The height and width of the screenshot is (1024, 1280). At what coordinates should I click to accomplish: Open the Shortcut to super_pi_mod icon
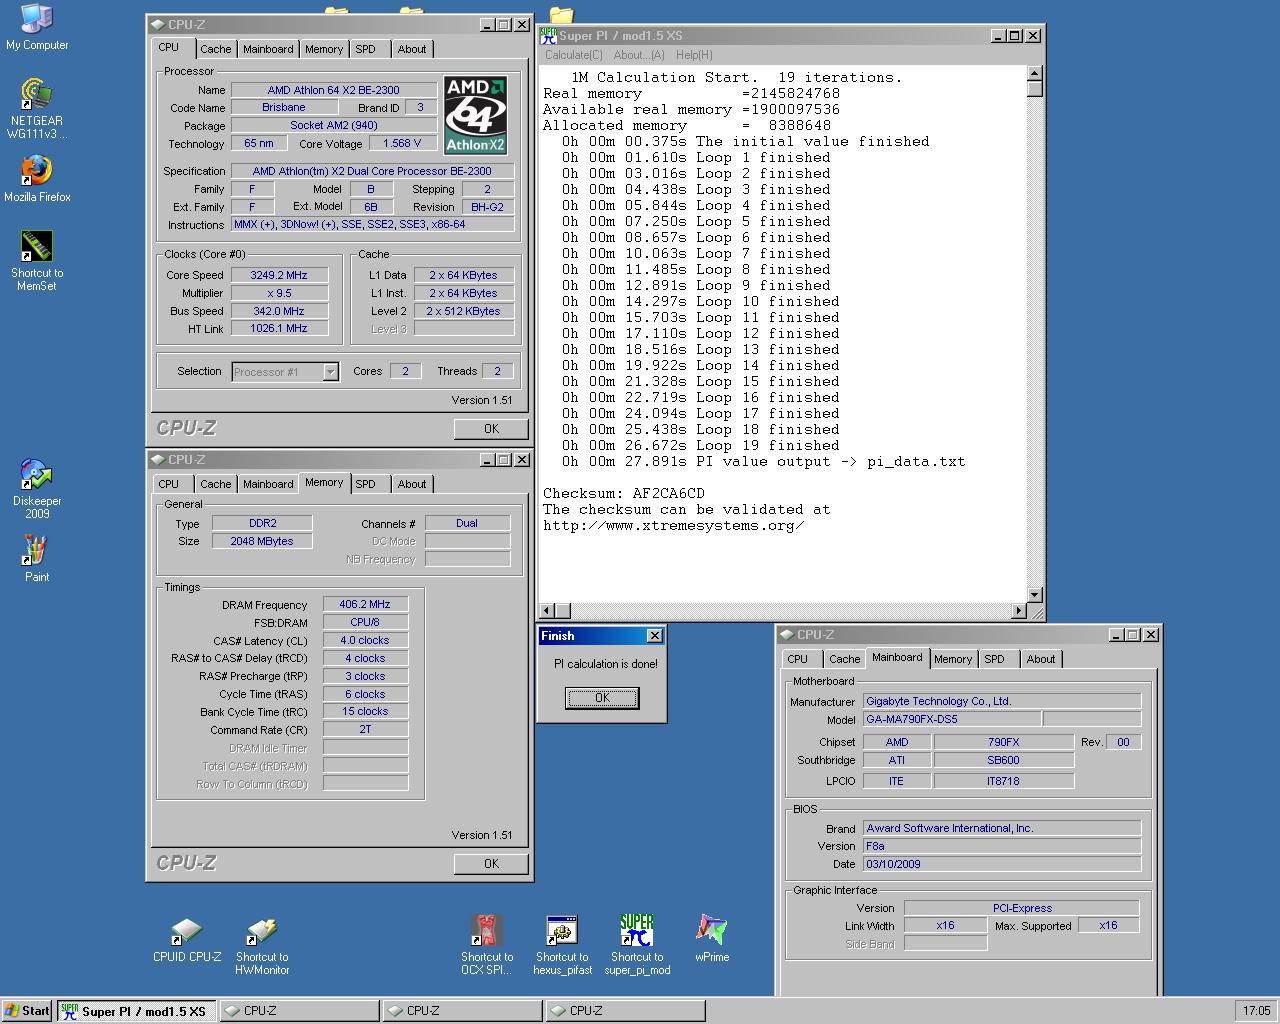pos(637,944)
